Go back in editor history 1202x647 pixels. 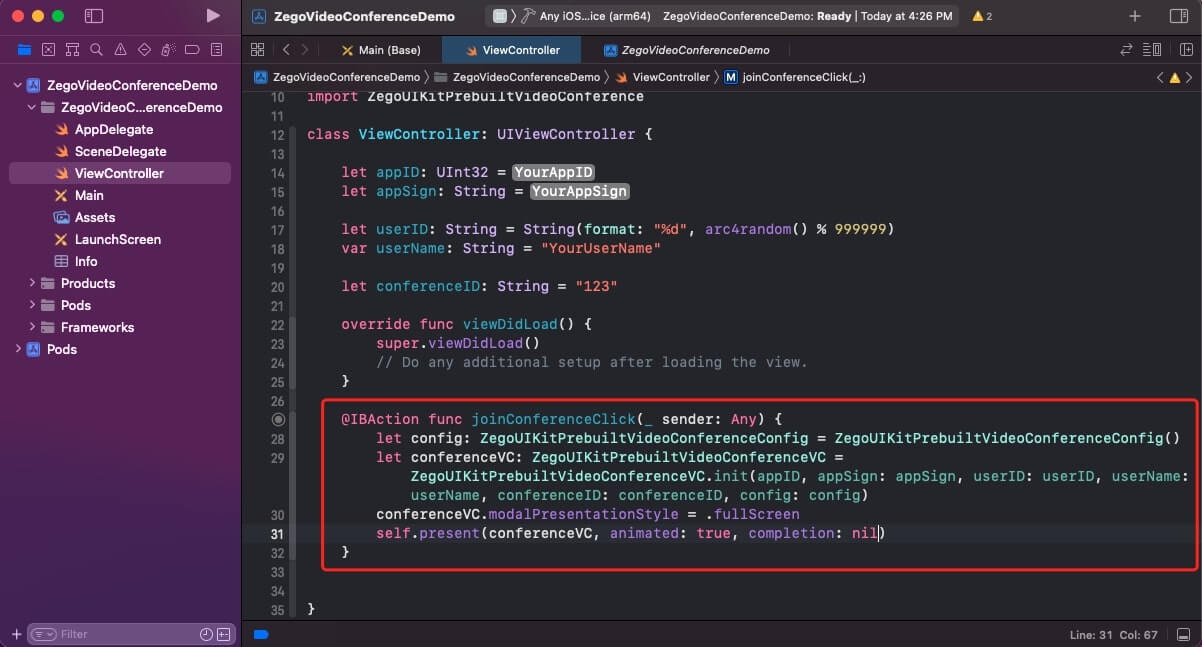point(286,49)
